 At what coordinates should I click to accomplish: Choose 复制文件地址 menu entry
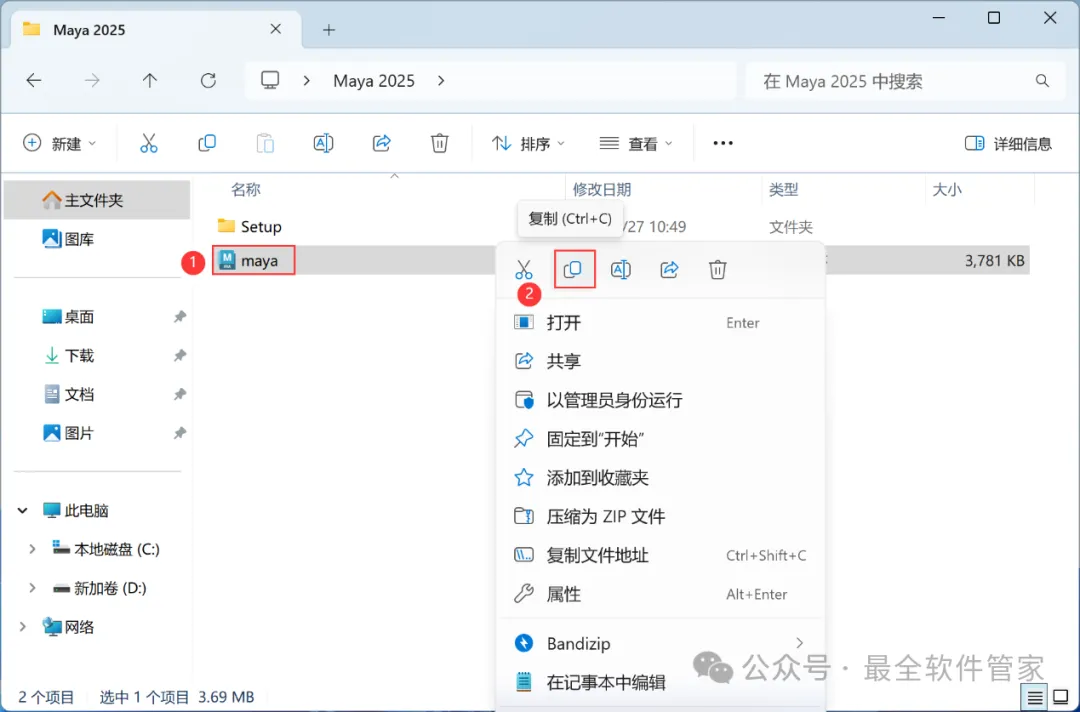point(660,555)
